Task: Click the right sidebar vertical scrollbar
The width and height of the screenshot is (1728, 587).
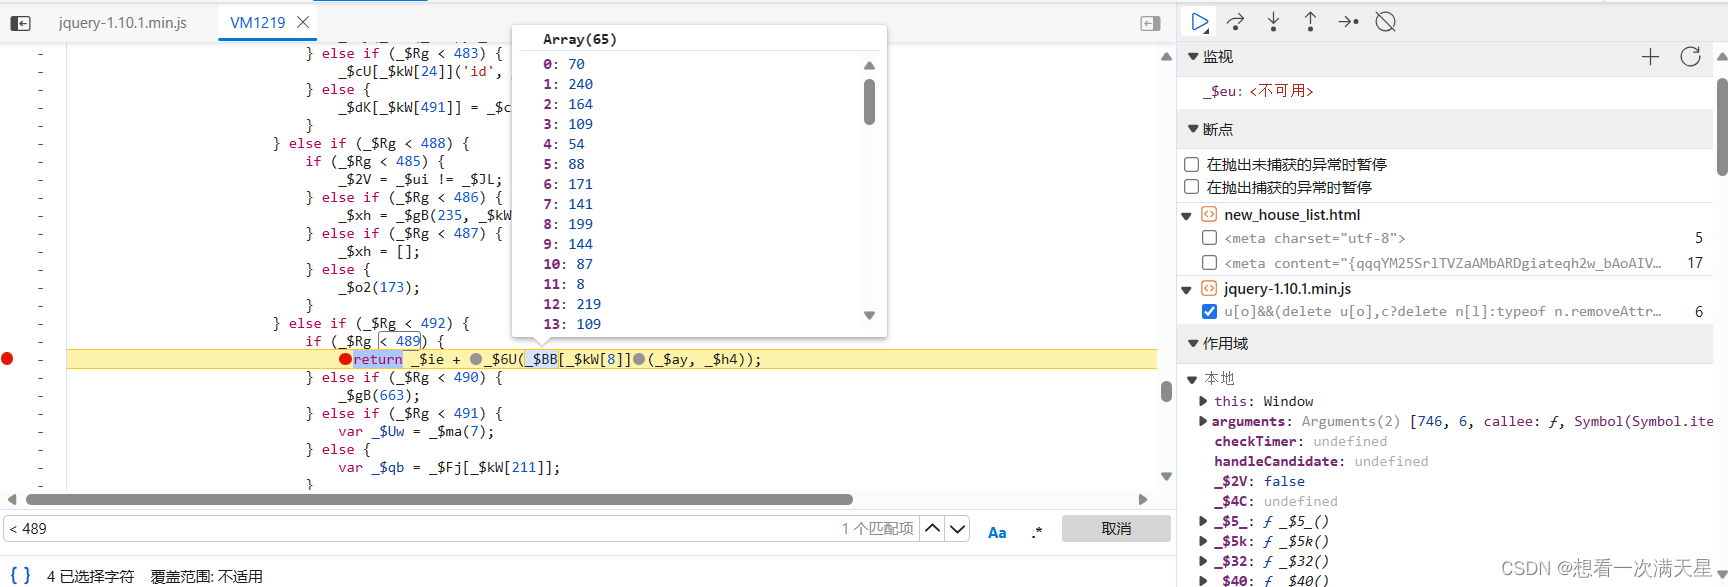Action: 1722,127
